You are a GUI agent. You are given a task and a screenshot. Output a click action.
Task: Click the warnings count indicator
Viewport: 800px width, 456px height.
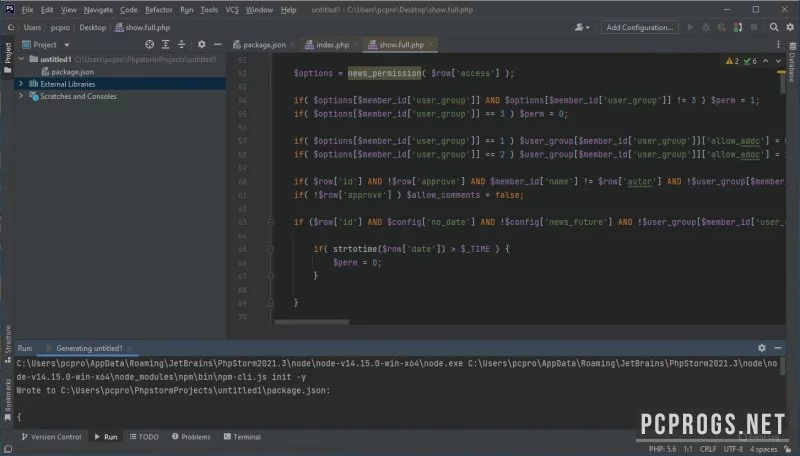tap(732, 61)
